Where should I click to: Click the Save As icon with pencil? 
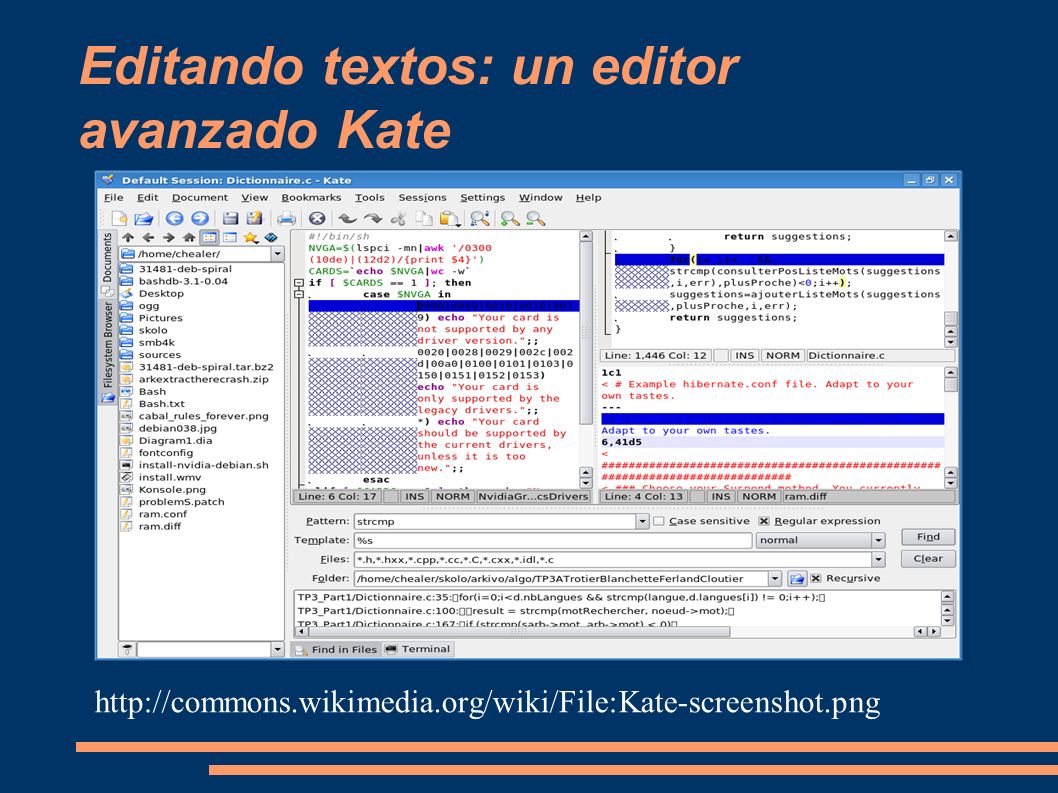254,219
